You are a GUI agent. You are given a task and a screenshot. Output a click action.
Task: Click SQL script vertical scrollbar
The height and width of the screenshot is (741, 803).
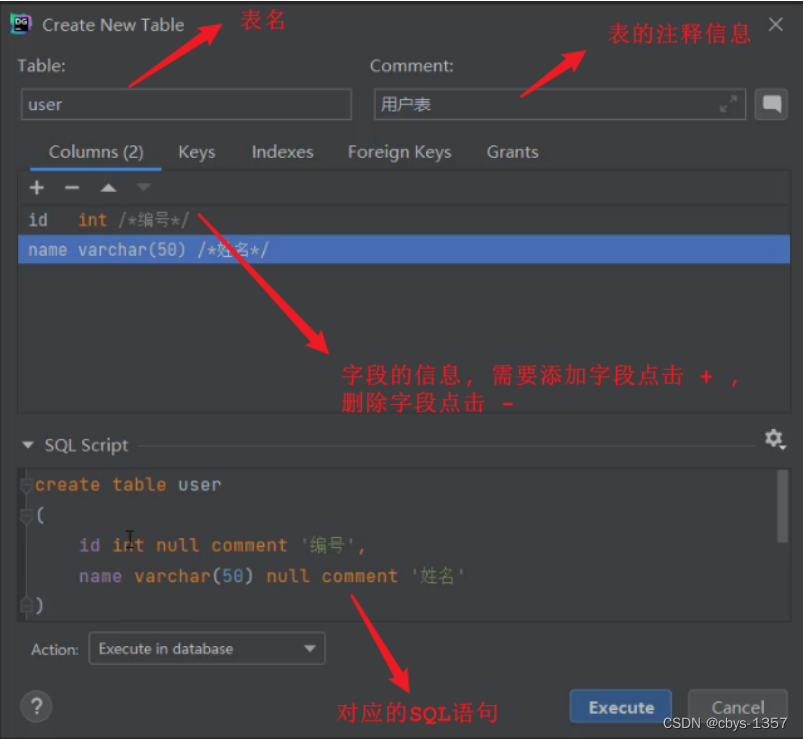click(x=782, y=506)
